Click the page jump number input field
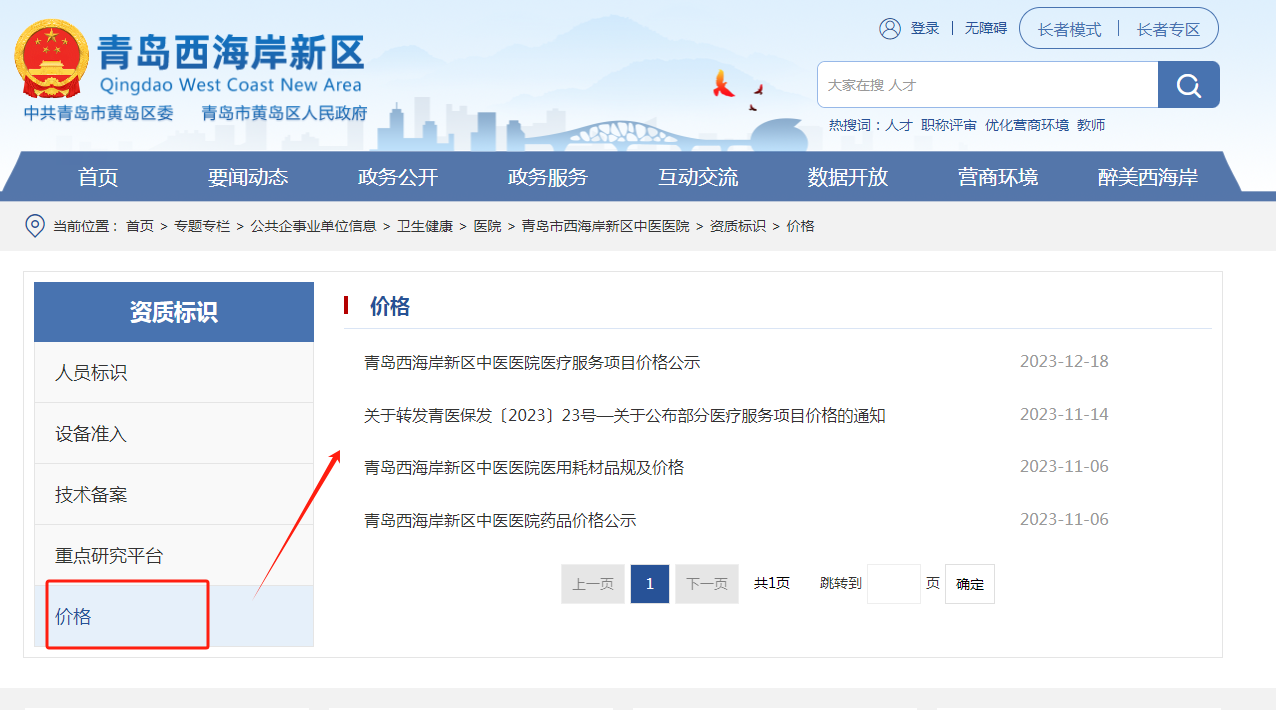1276x710 pixels. tap(893, 584)
